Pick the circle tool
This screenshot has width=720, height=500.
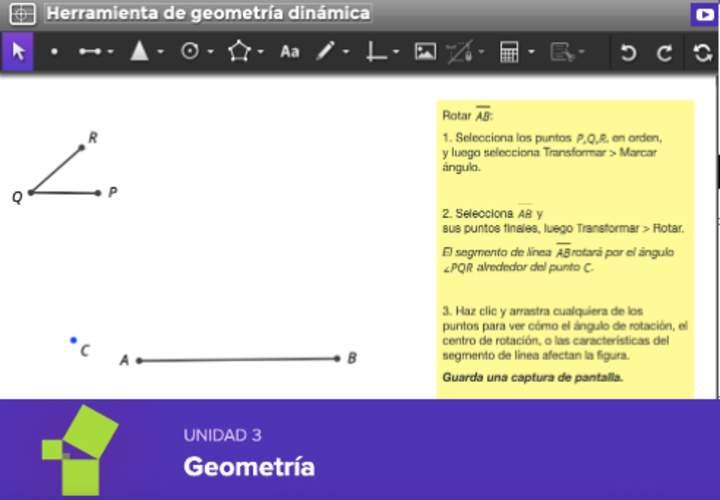pyautogui.click(x=190, y=52)
